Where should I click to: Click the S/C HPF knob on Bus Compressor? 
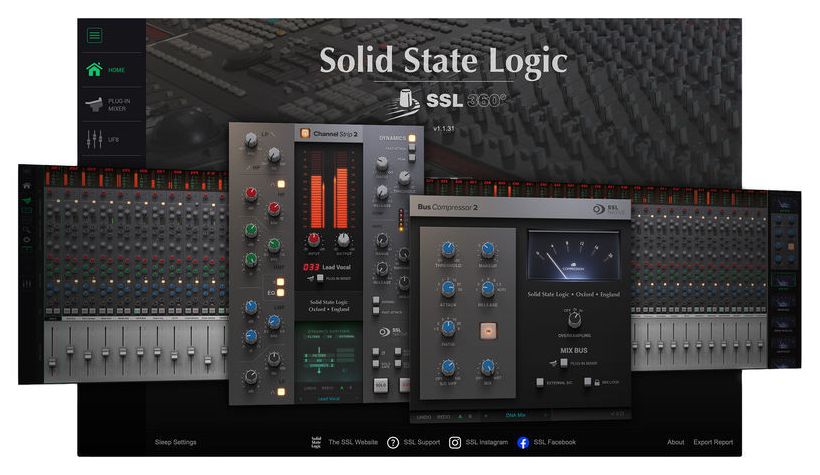(x=448, y=367)
